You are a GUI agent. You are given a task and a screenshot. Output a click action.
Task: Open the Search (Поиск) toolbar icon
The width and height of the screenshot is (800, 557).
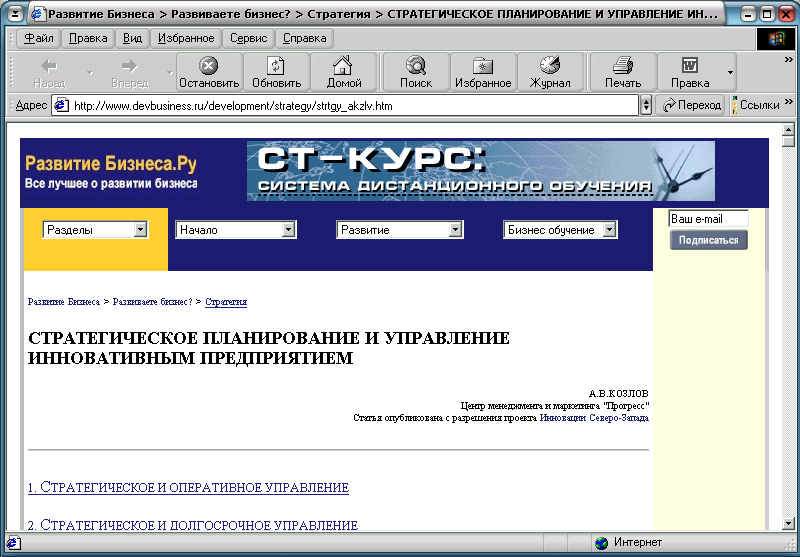416,66
